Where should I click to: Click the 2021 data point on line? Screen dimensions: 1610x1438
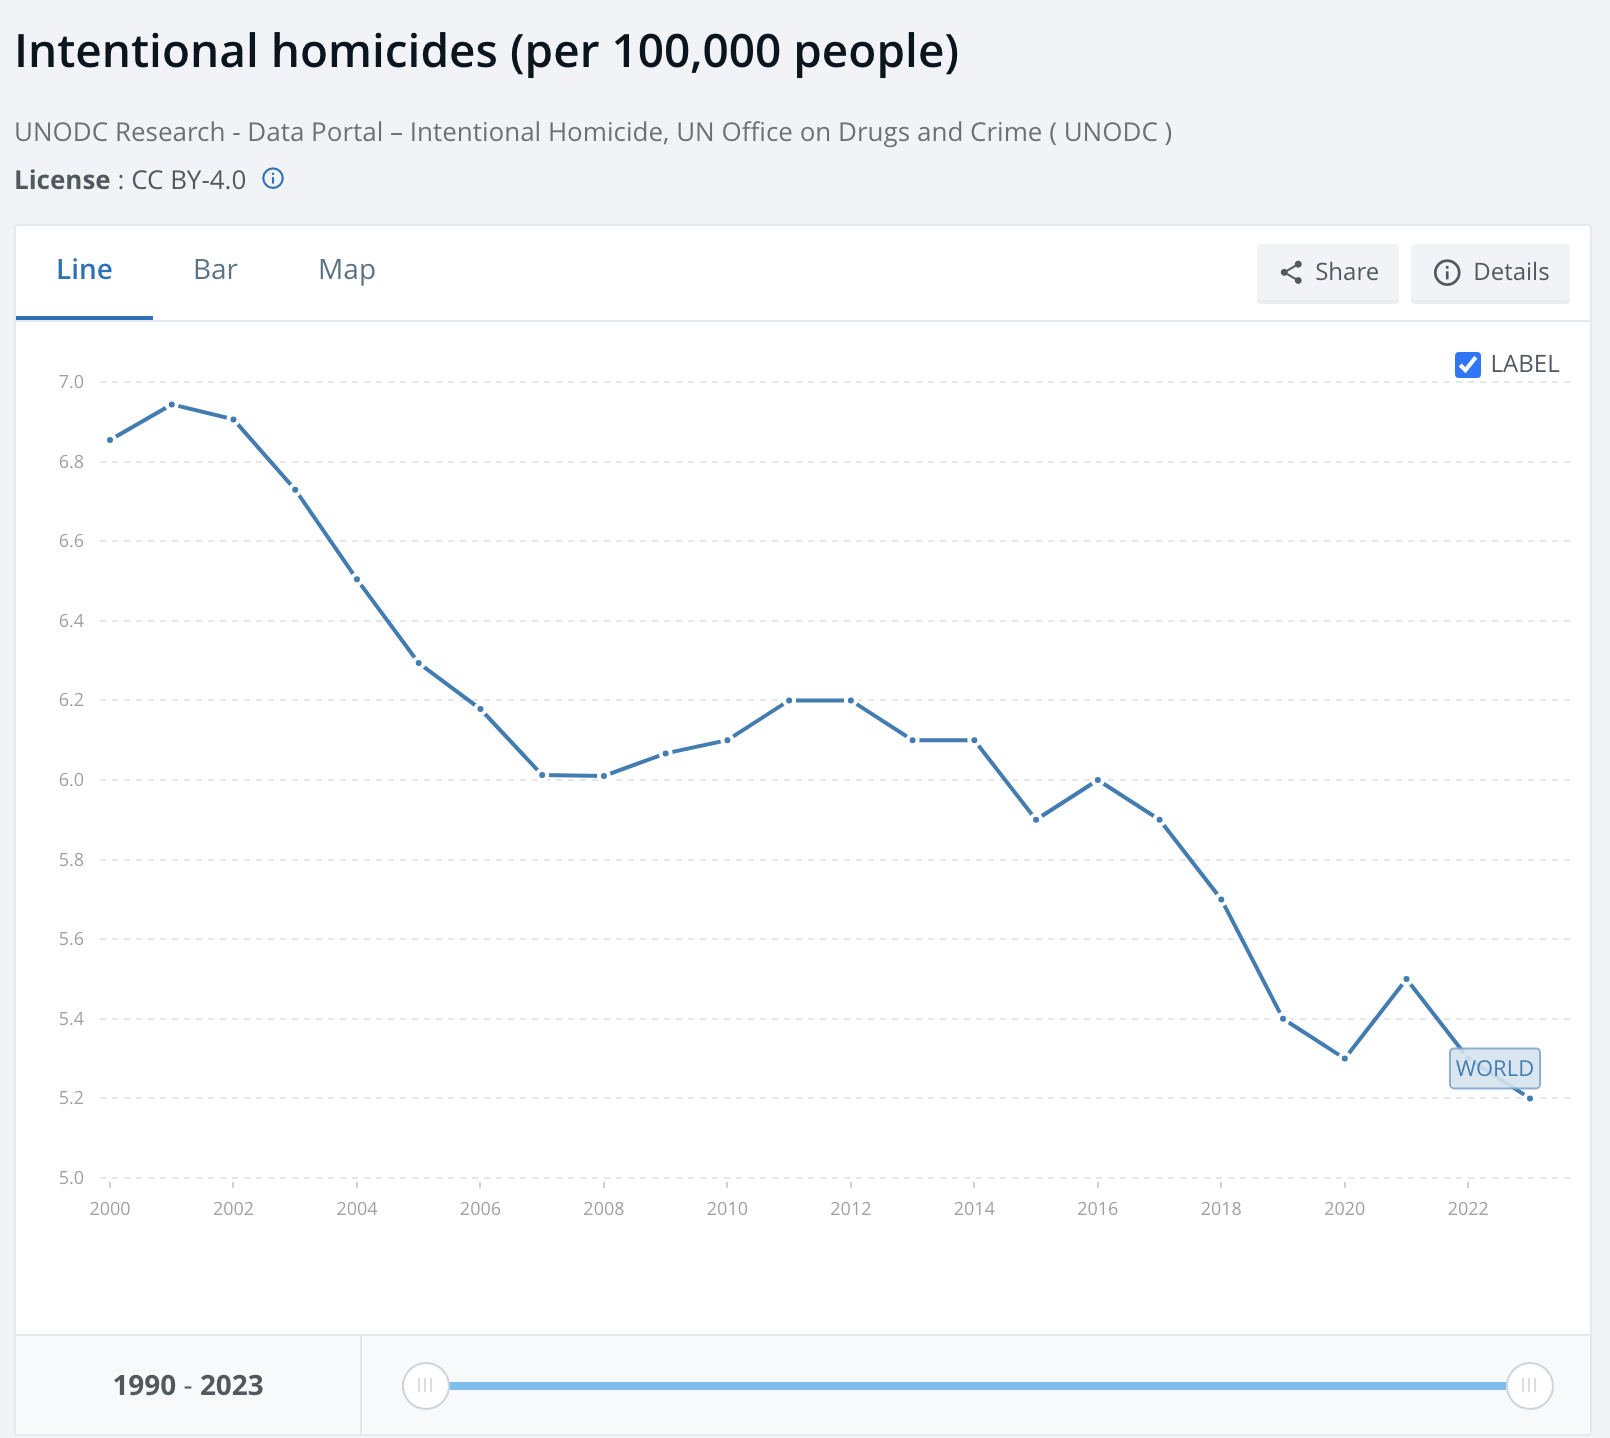[1407, 979]
